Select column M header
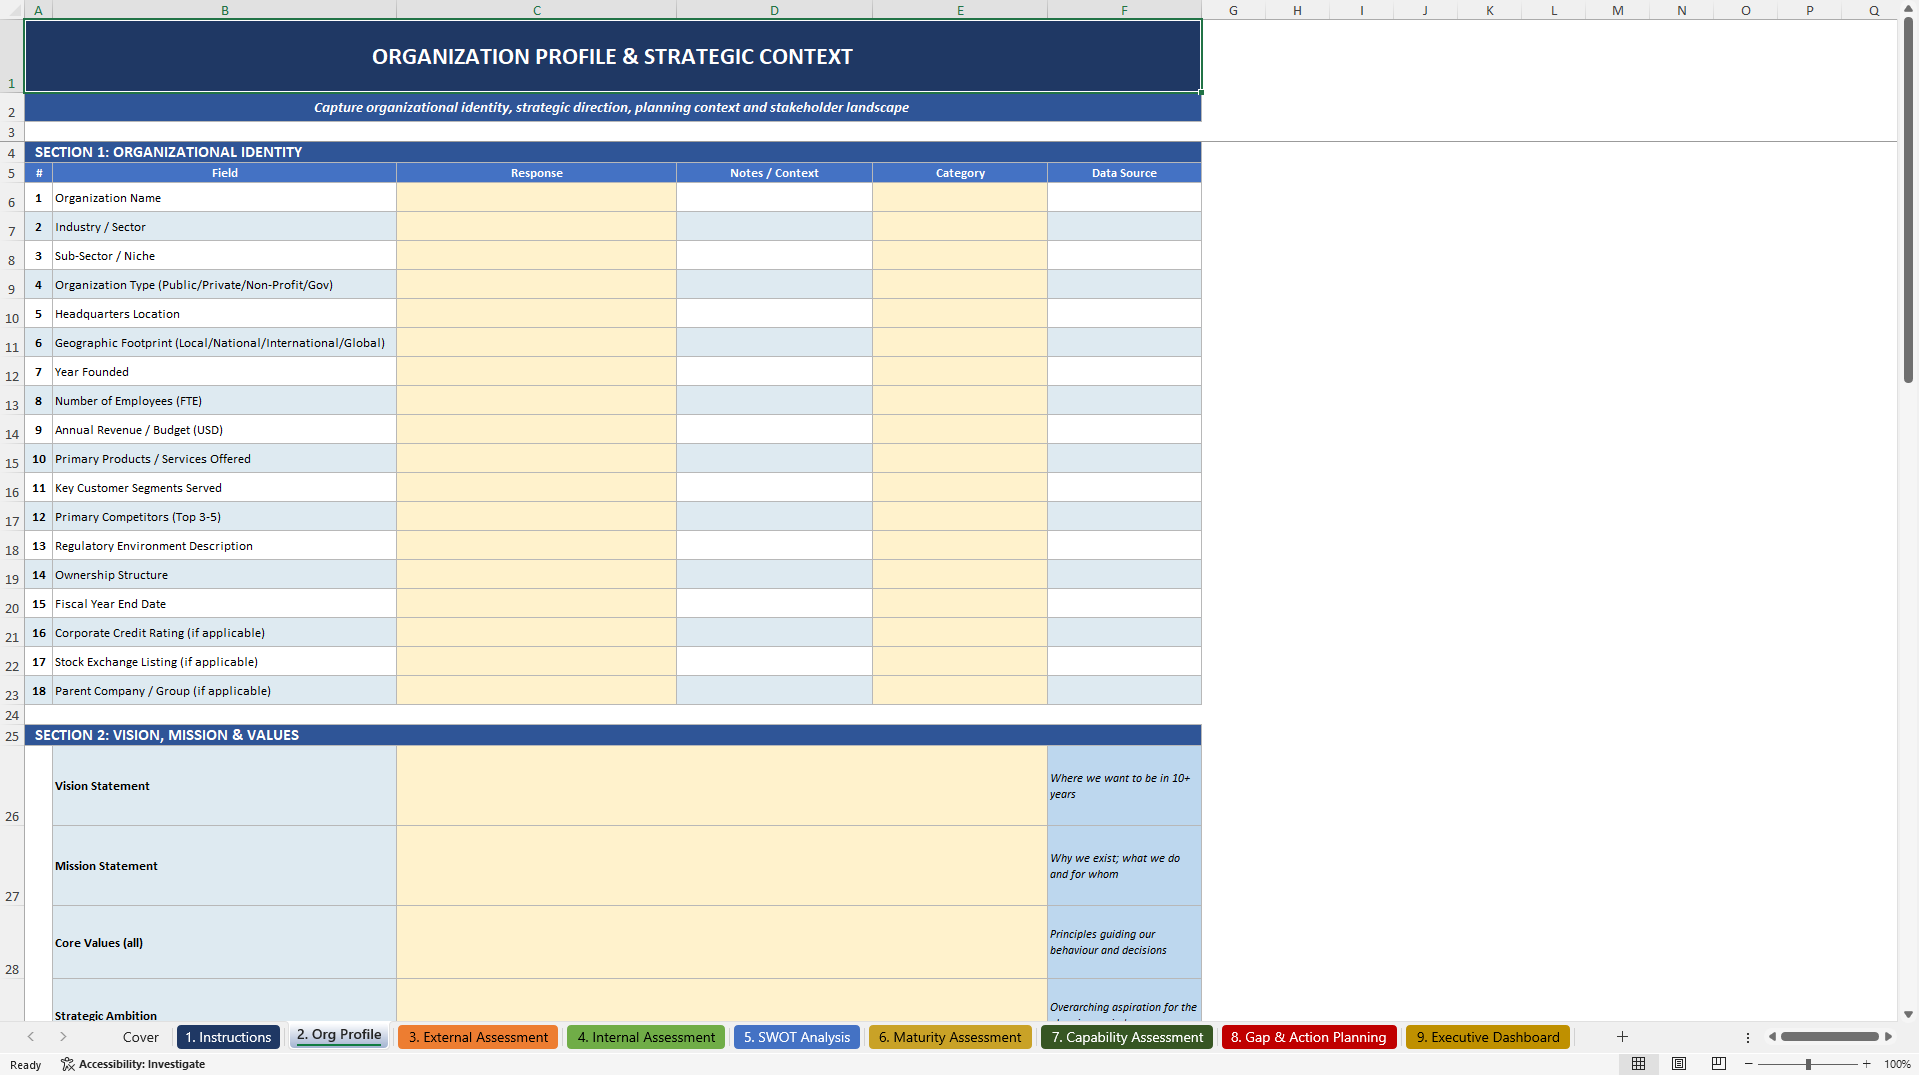The width and height of the screenshot is (1919, 1075). [1617, 10]
